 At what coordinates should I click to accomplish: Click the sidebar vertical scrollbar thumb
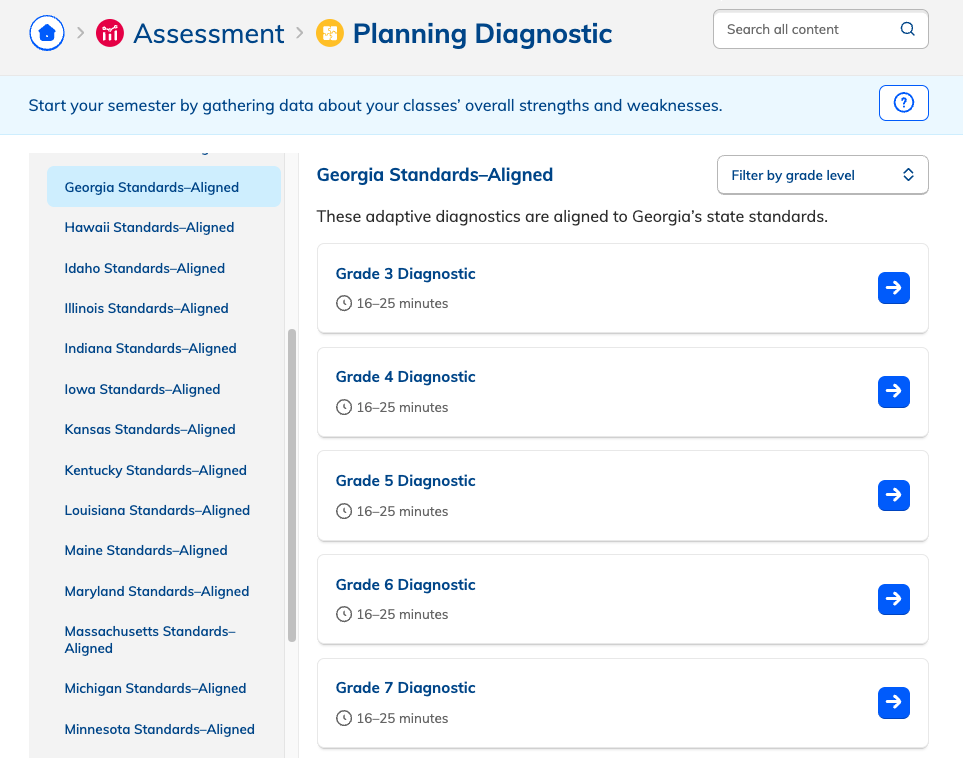[292, 486]
